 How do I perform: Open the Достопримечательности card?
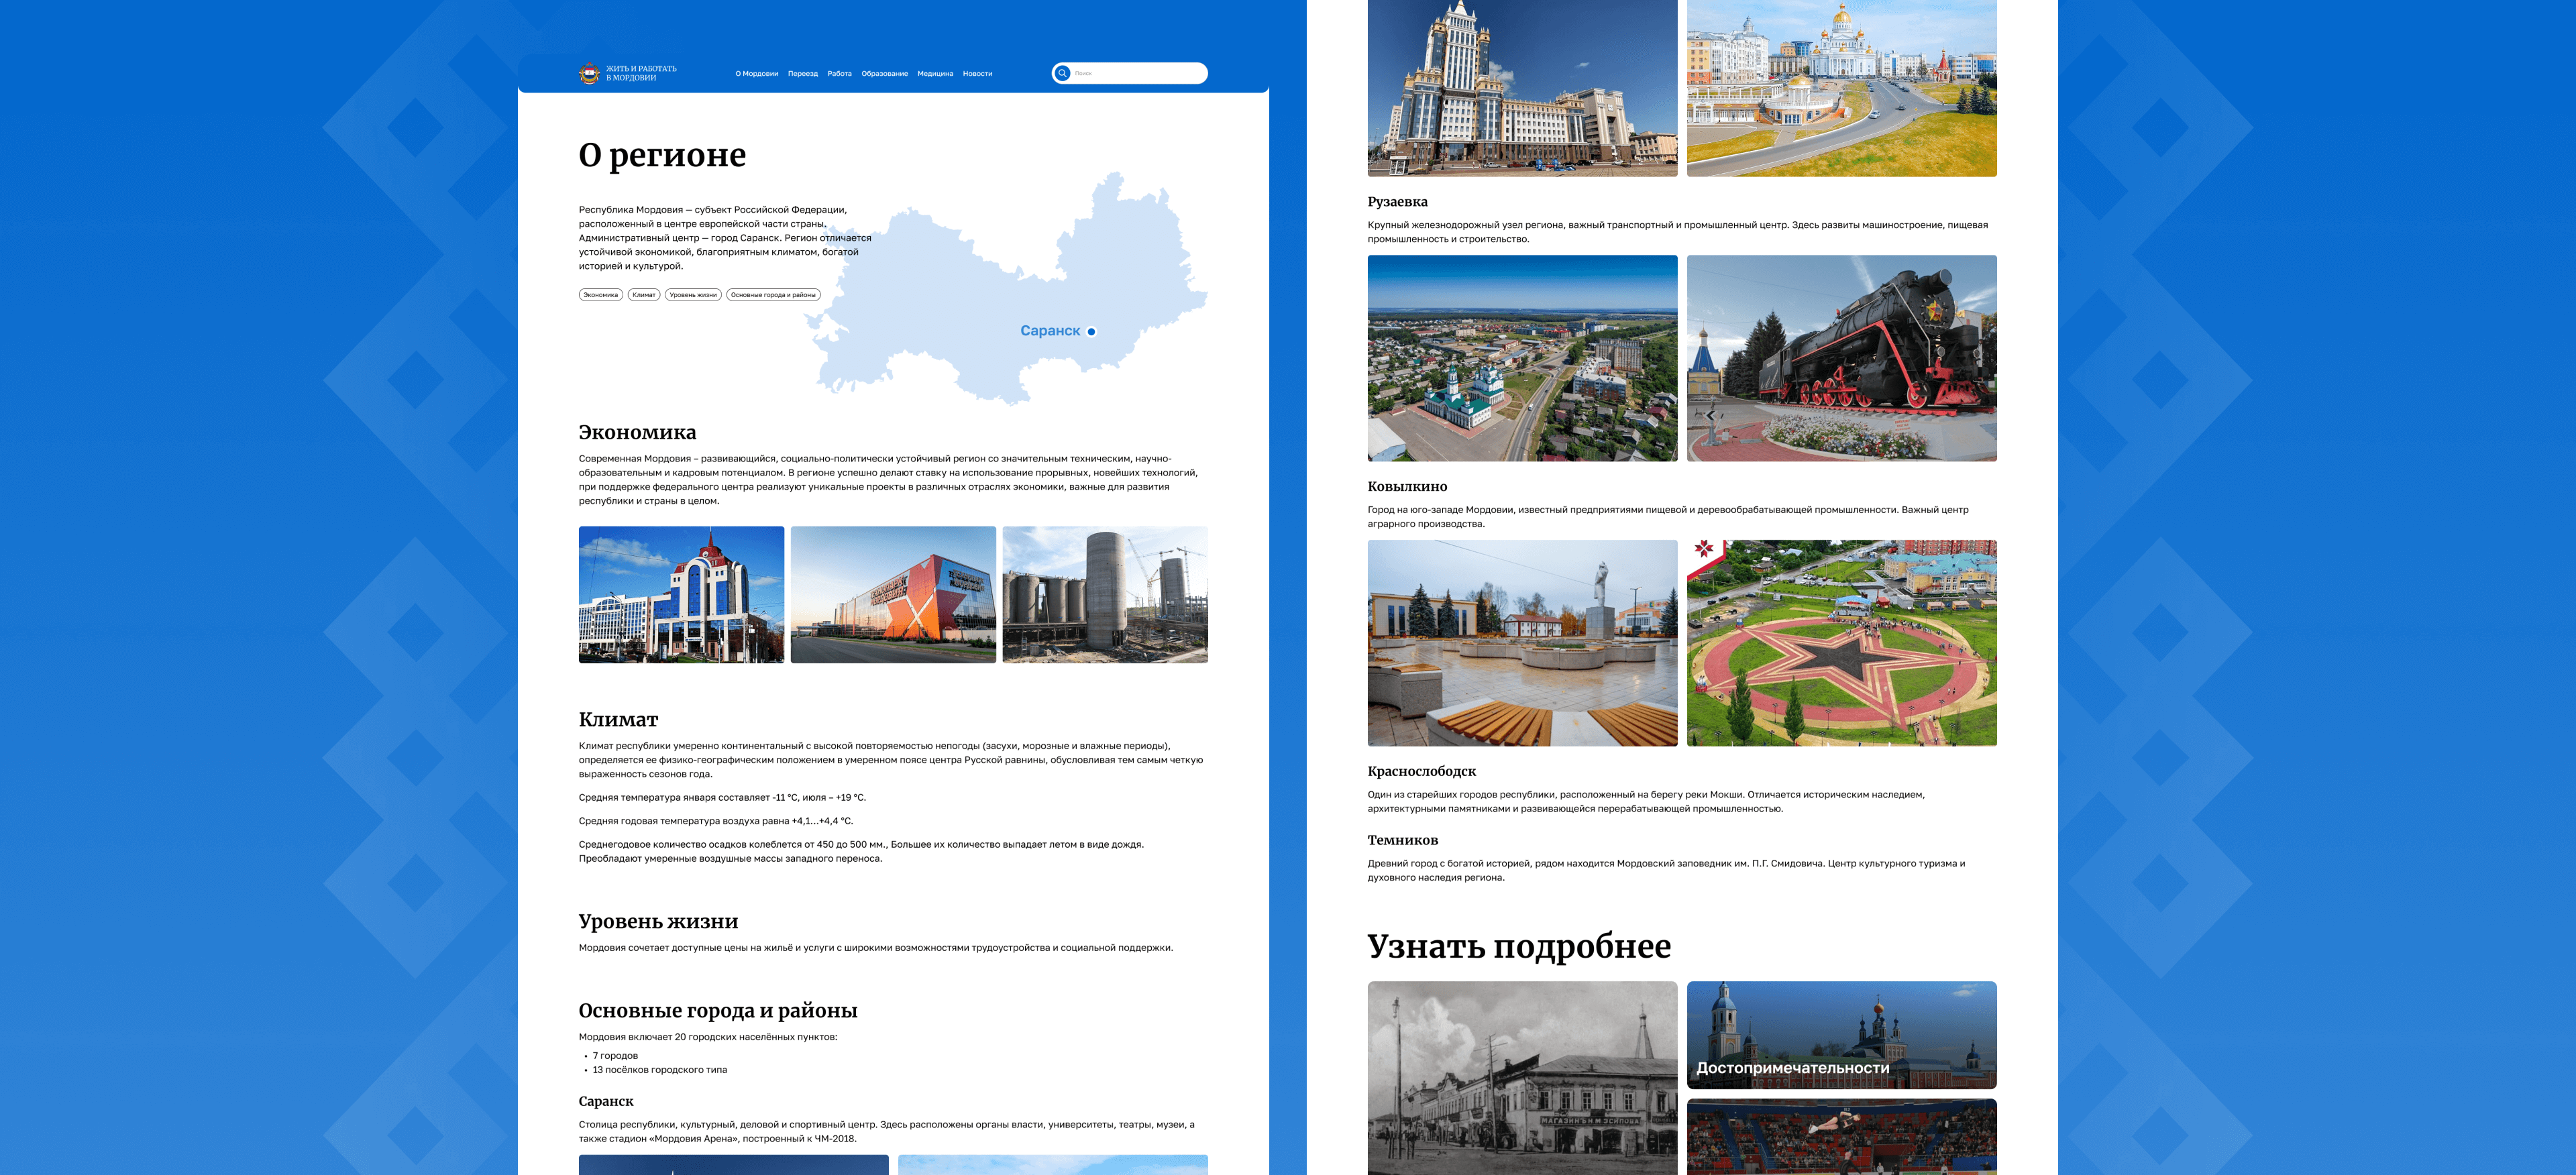(x=1841, y=1035)
